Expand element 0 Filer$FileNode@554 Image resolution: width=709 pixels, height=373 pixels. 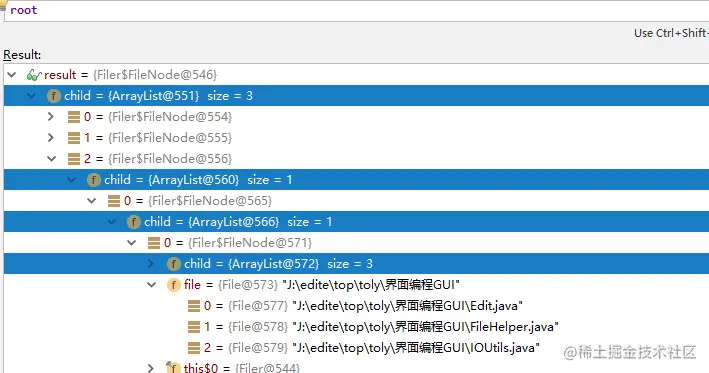[51, 117]
